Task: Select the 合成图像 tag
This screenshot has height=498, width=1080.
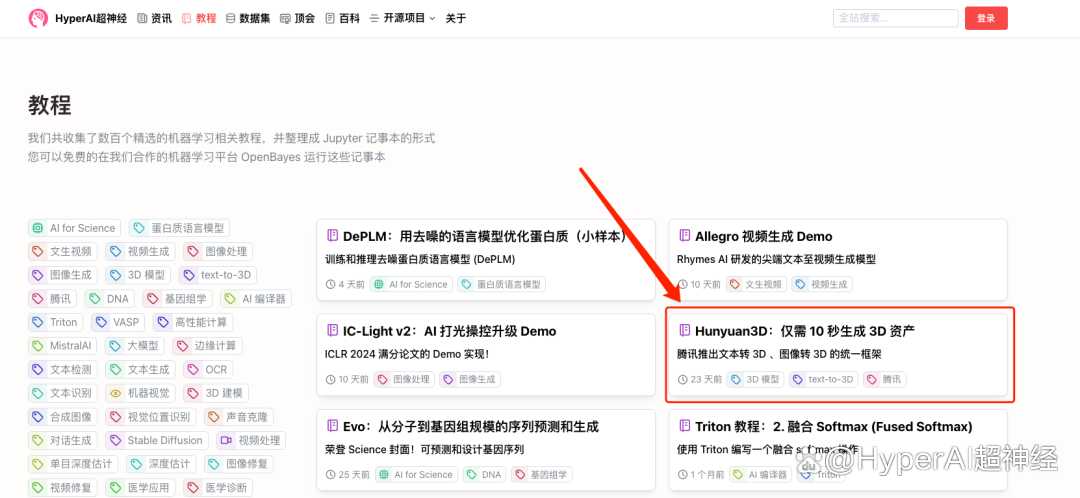Action: pyautogui.click(x=63, y=416)
